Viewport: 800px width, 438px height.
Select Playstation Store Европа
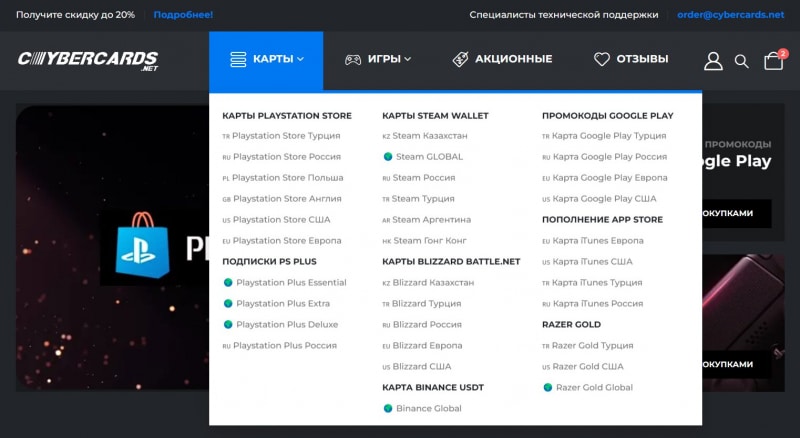(x=282, y=240)
